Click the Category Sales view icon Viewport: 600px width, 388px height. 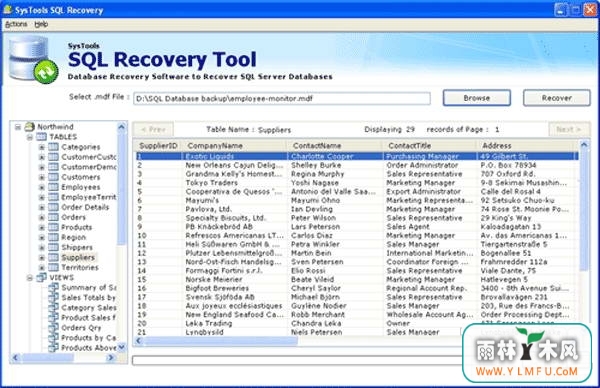point(54,307)
